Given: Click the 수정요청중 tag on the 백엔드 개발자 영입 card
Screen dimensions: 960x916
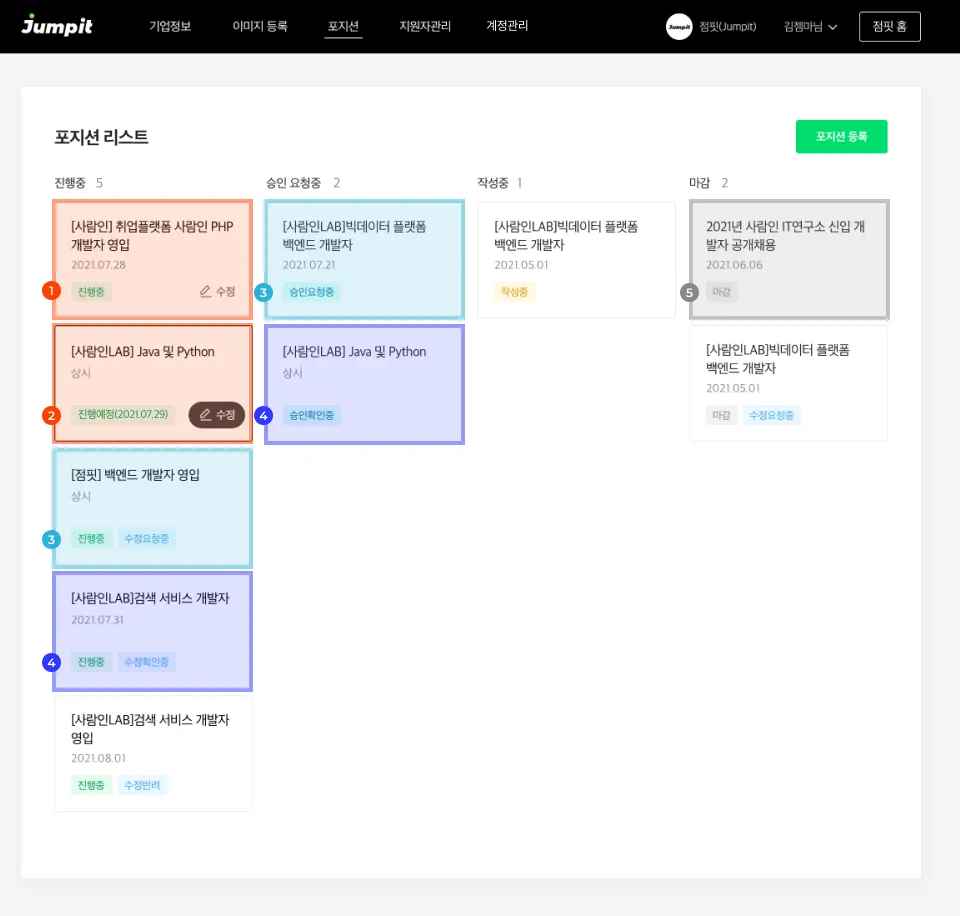Looking at the screenshot, I should pos(146,539).
